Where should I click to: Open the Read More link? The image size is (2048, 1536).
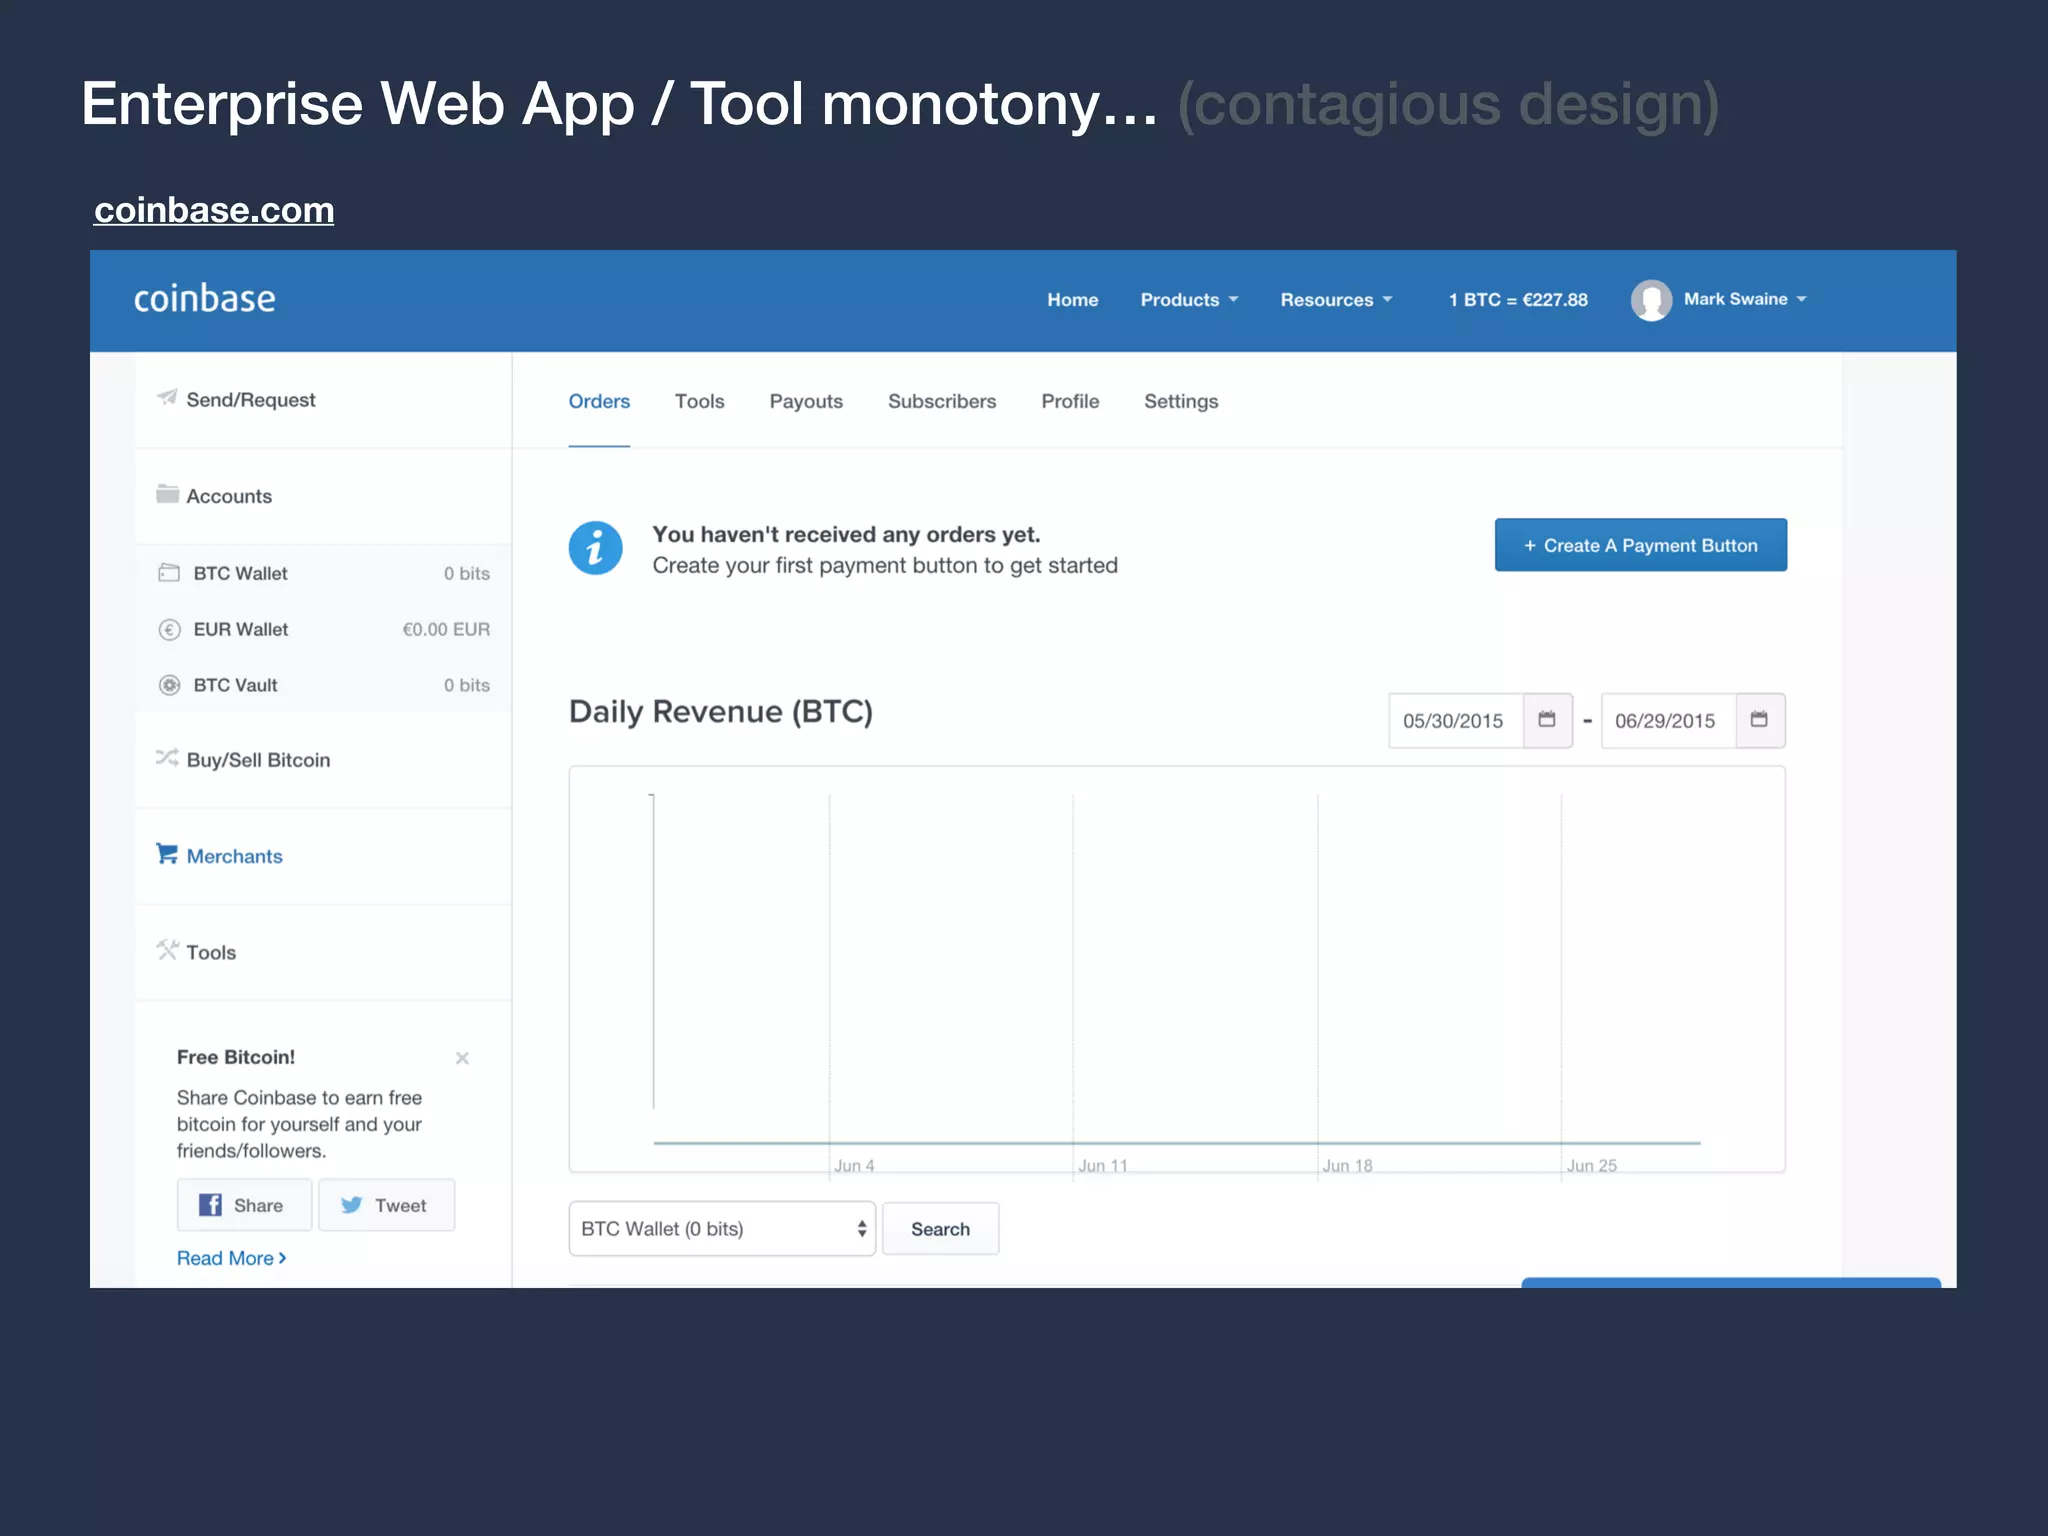coord(231,1258)
